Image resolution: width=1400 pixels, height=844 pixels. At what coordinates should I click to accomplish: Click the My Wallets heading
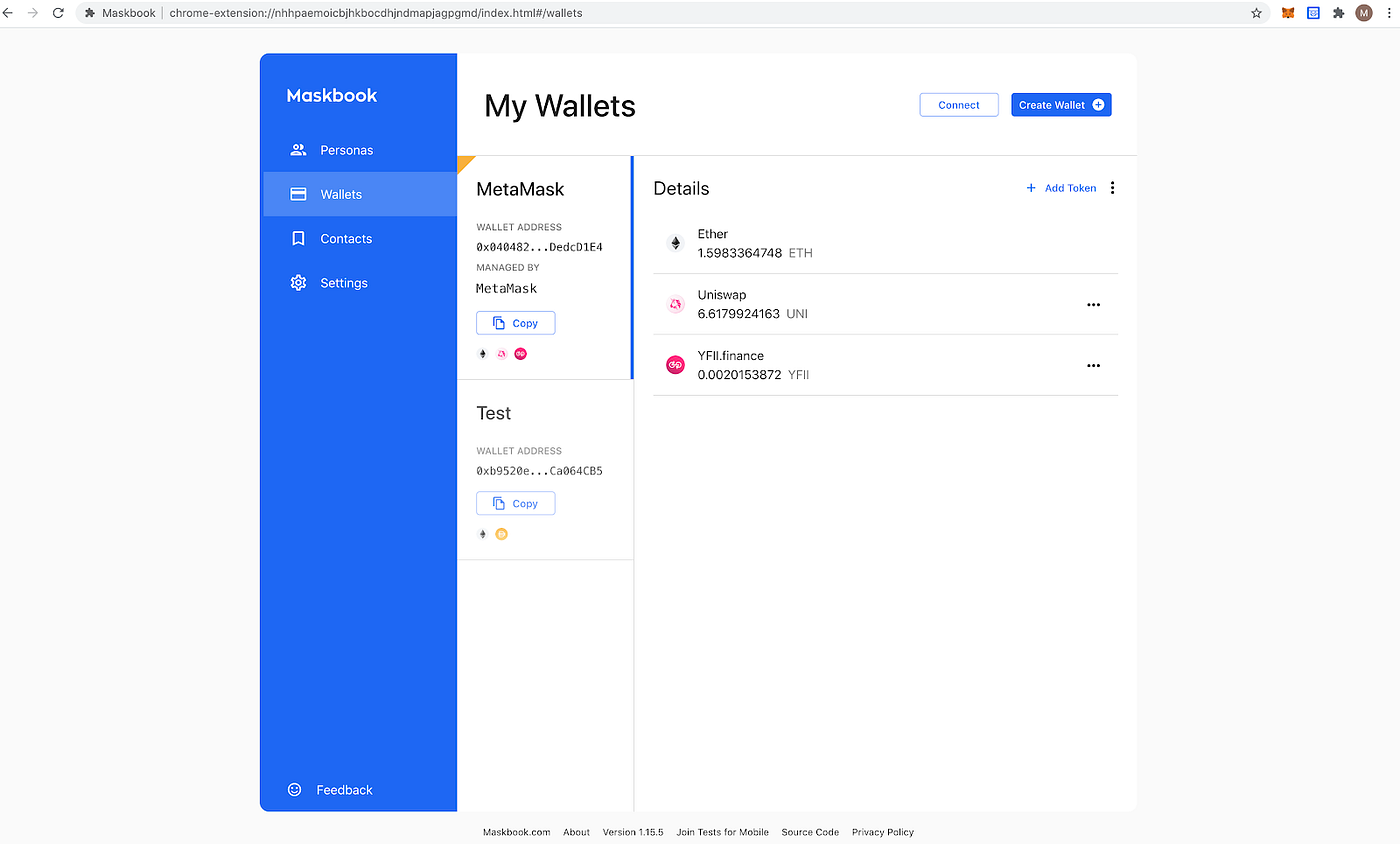click(x=560, y=106)
